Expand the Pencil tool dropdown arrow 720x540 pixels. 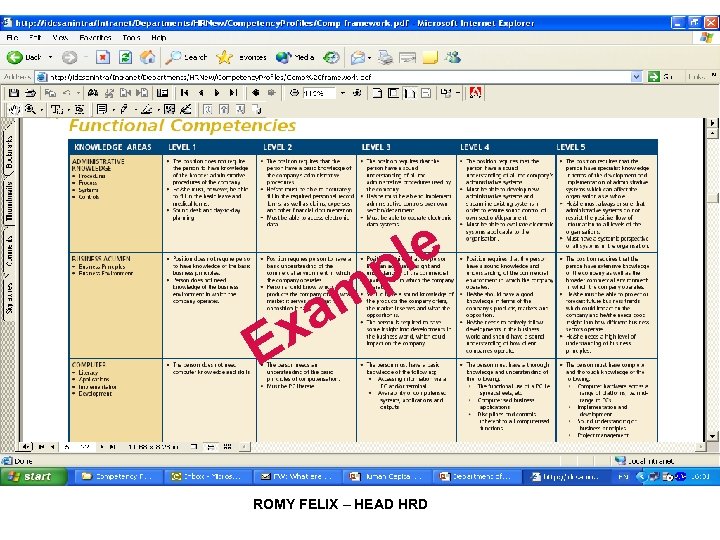pyautogui.click(x=135, y=110)
